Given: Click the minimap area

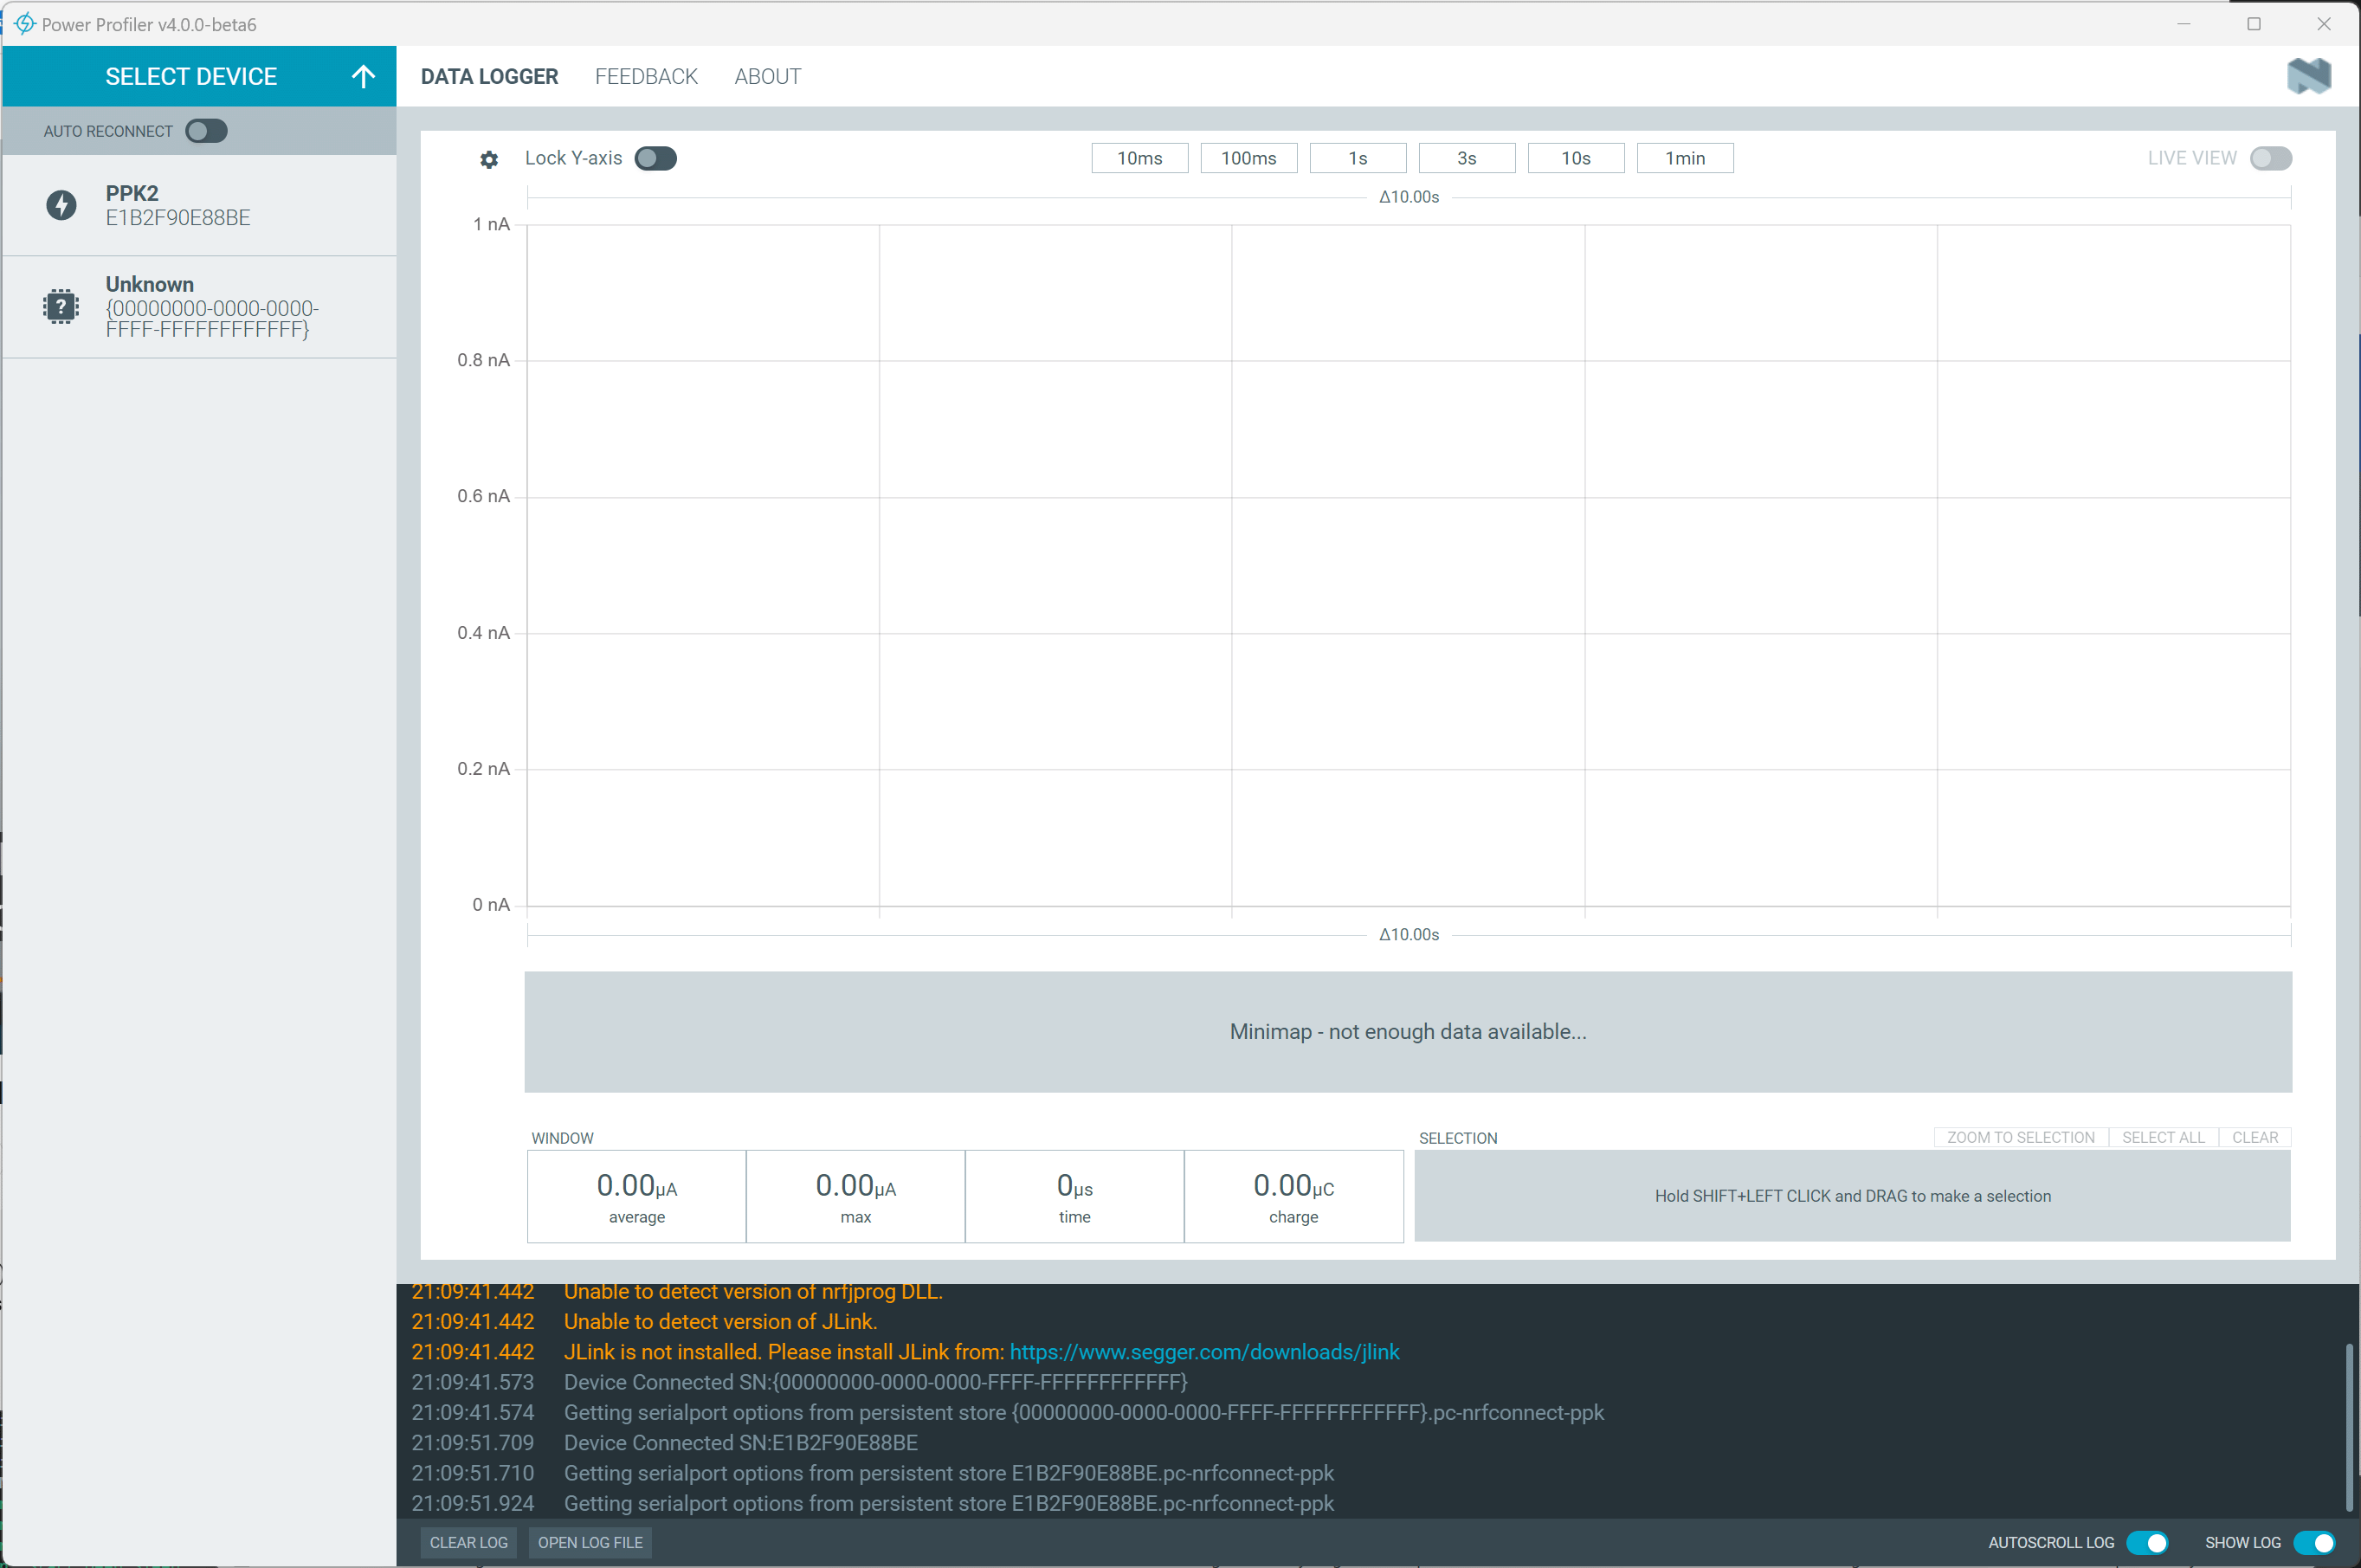Looking at the screenshot, I should coord(1408,1031).
